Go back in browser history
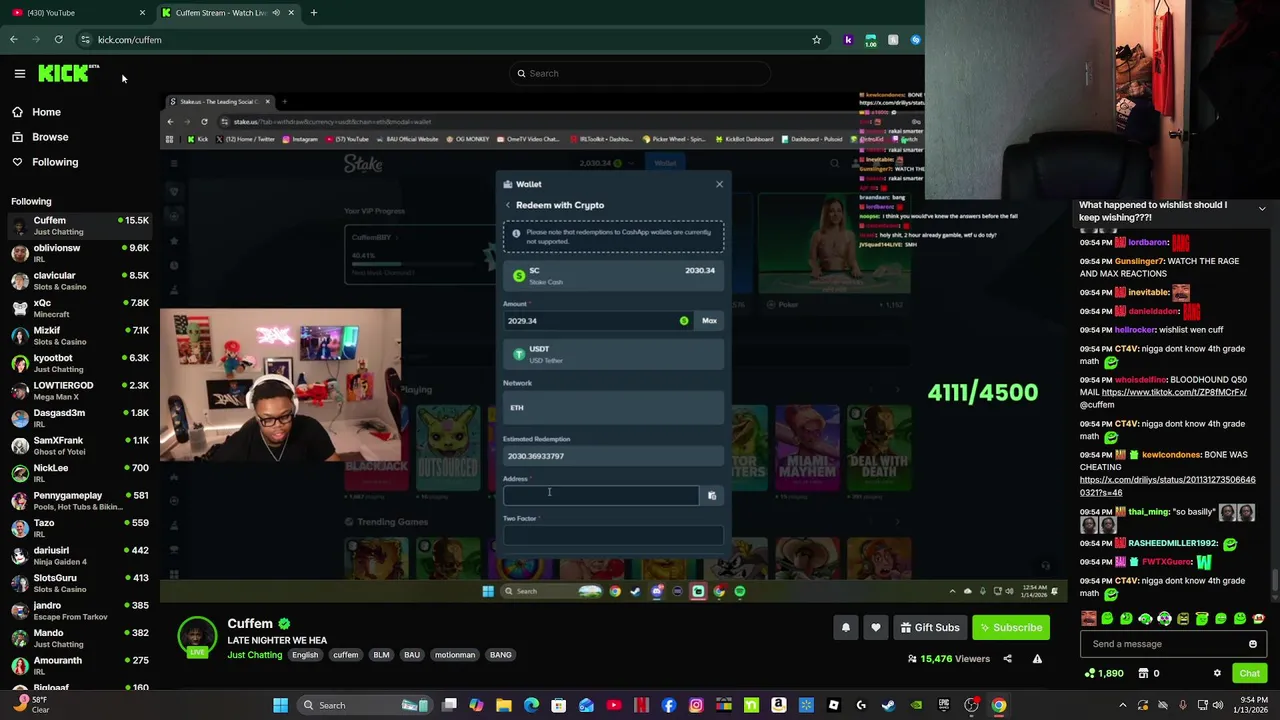1280x720 pixels. click(13, 40)
